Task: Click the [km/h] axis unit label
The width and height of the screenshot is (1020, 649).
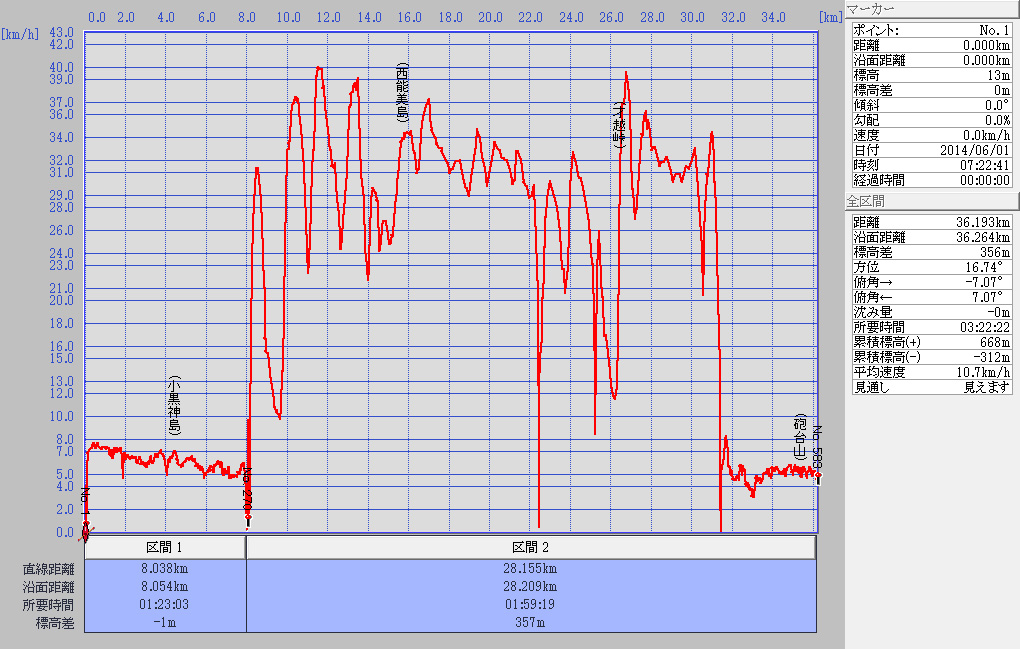Action: pos(18,35)
